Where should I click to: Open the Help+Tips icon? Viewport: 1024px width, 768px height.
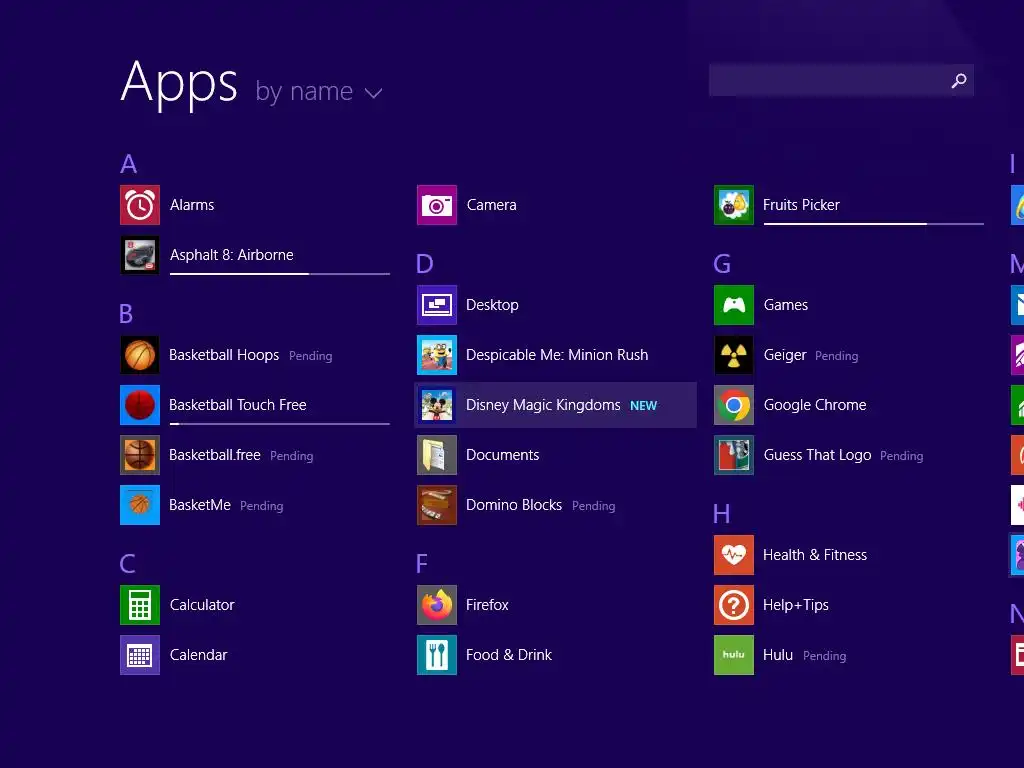tap(734, 605)
